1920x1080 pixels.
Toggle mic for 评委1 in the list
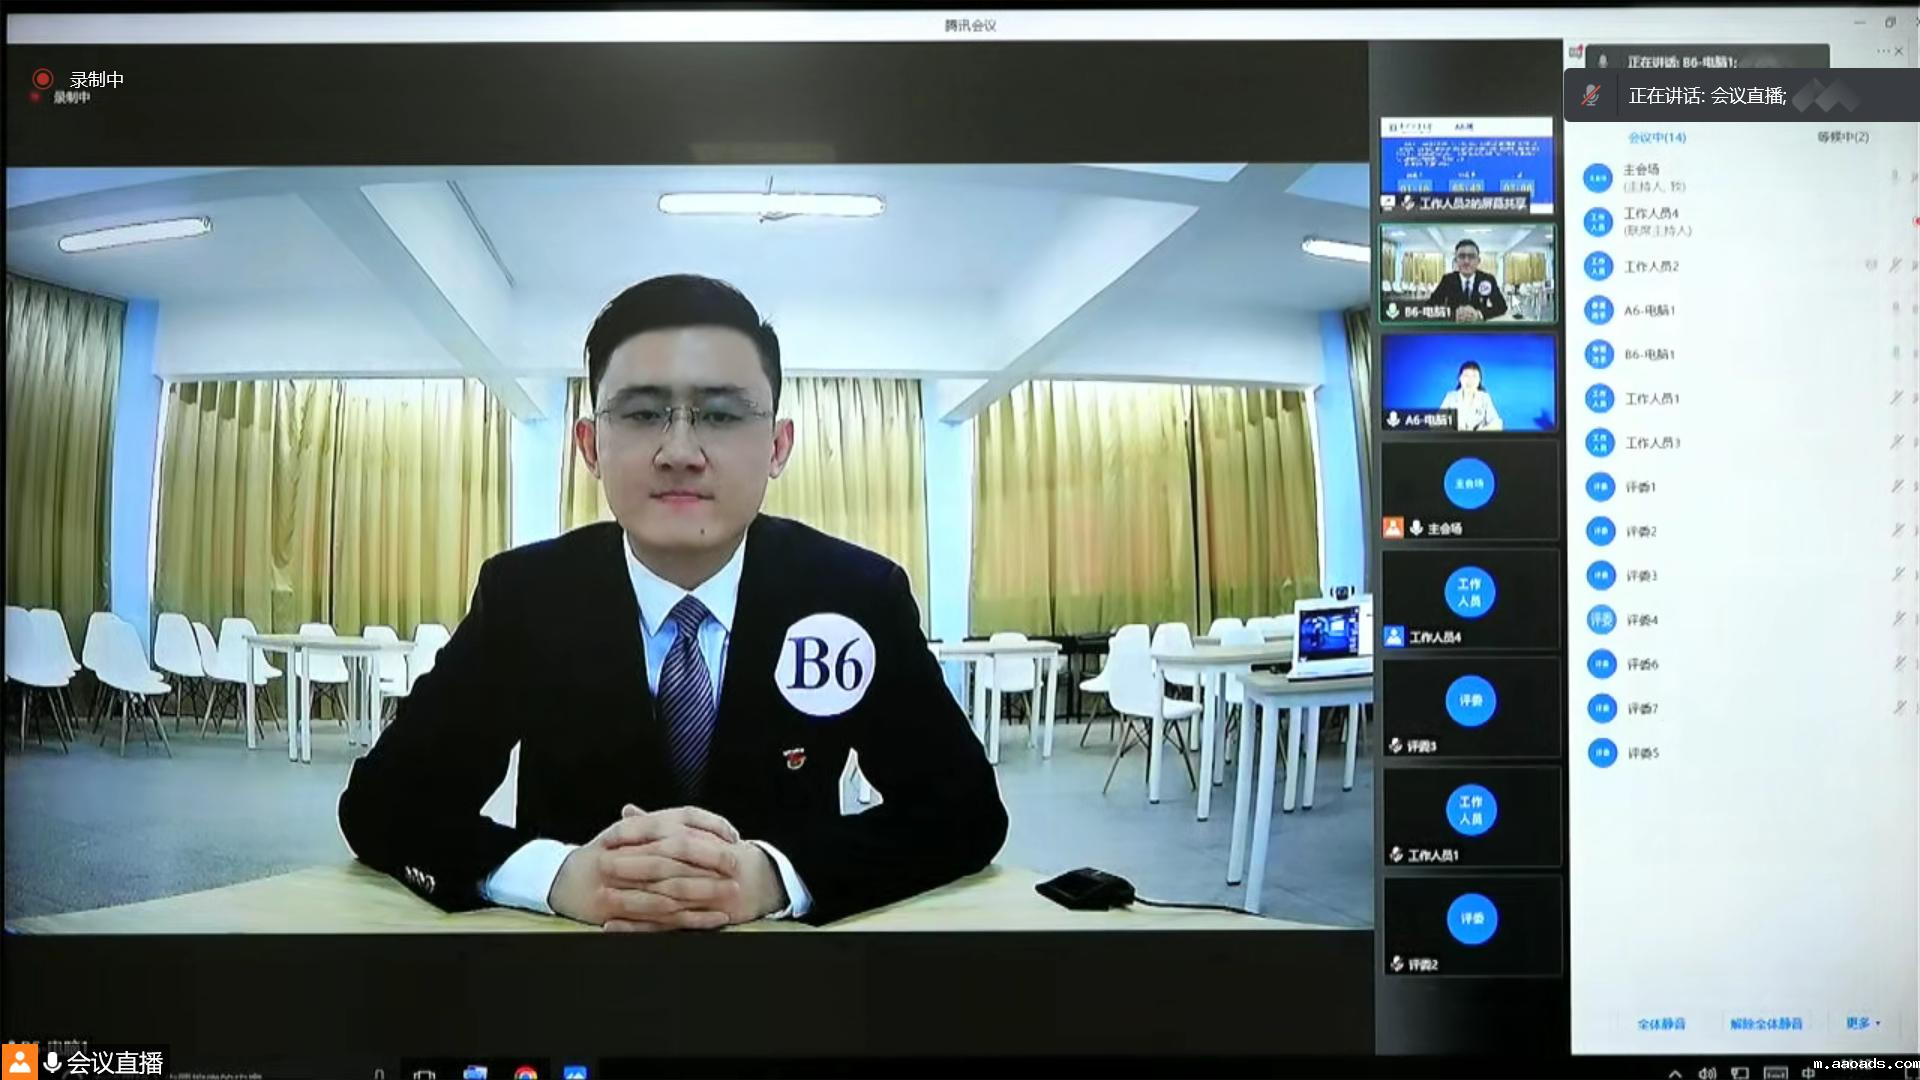click(x=1896, y=486)
